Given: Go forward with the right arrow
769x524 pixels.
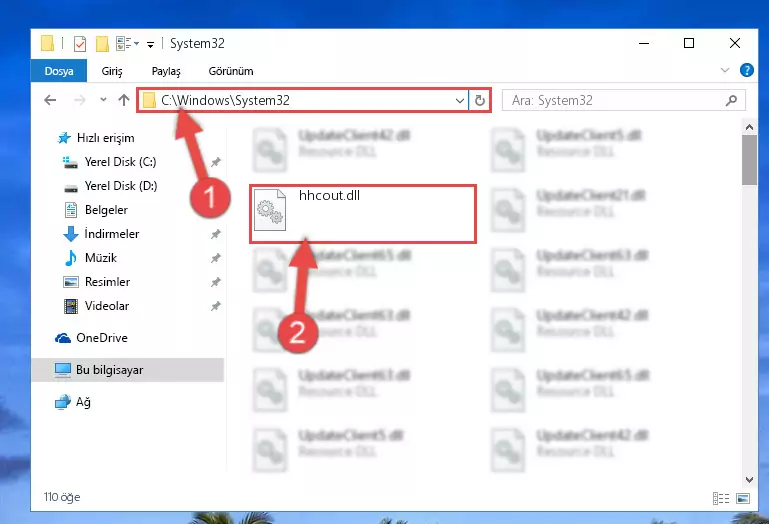Looking at the screenshot, I should click(x=79, y=100).
